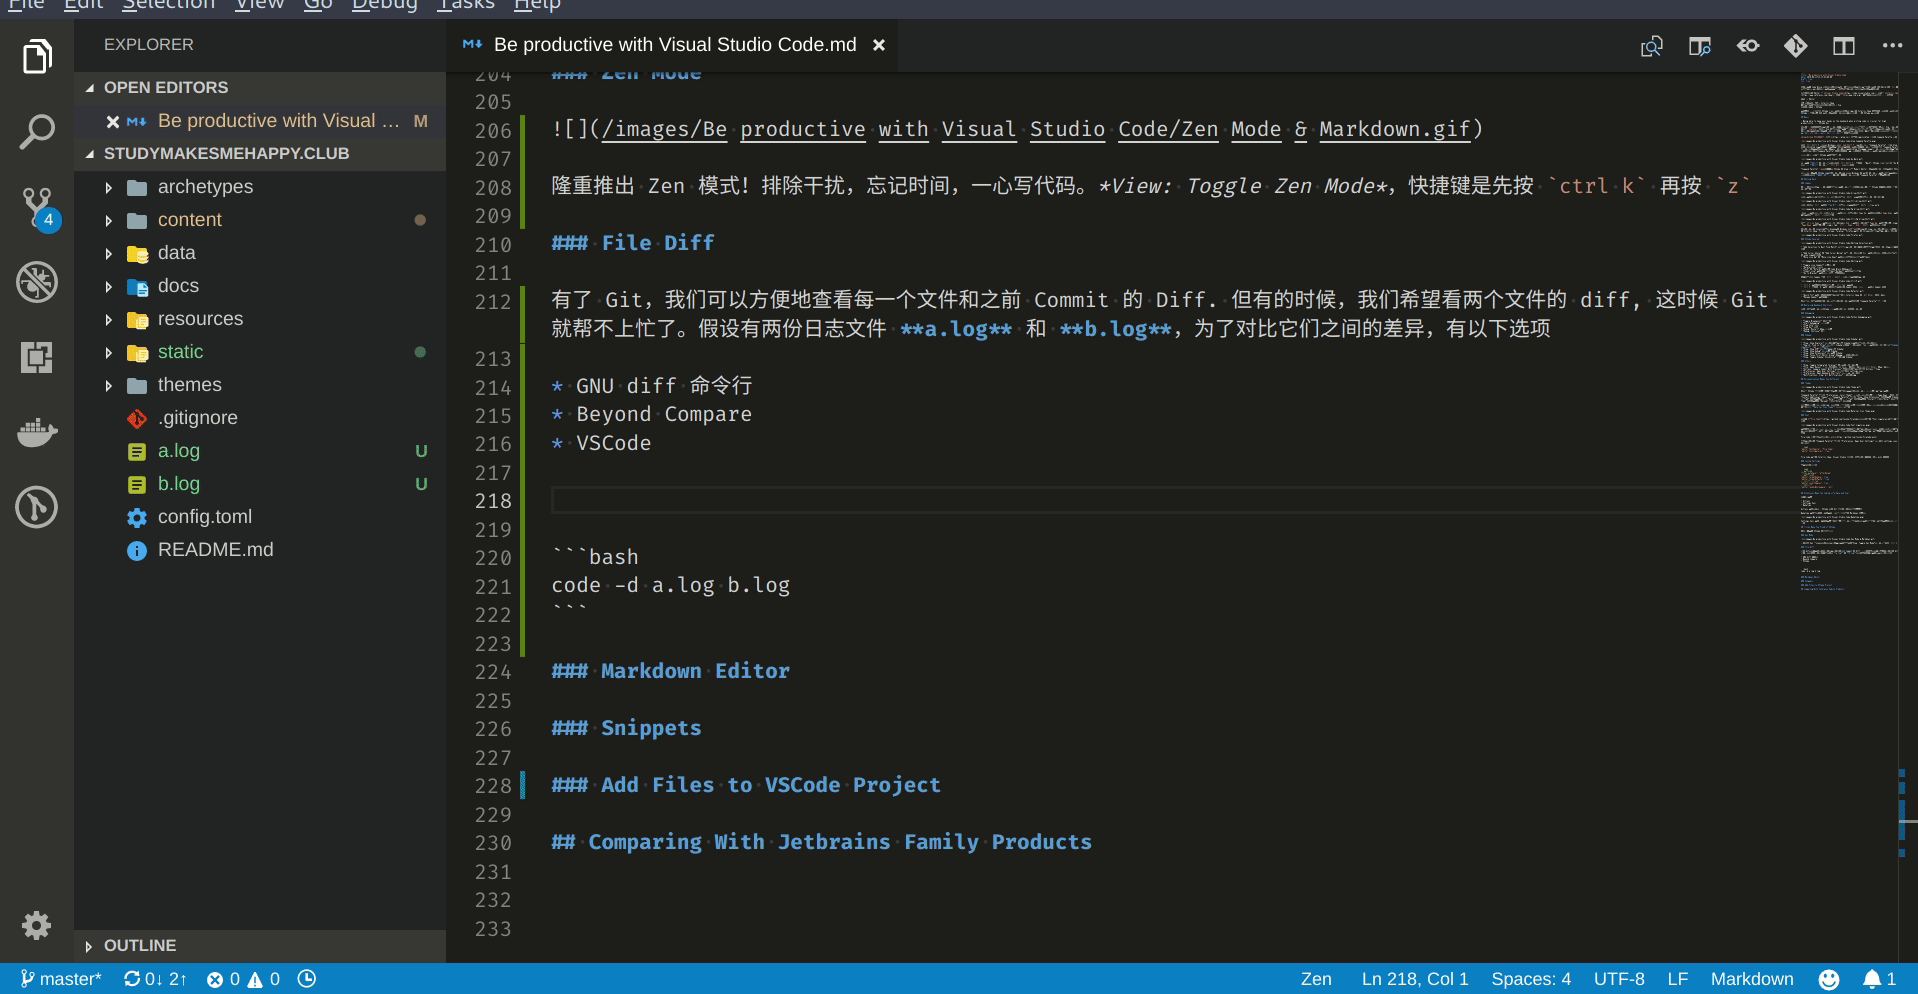Open the View menu
The width and height of the screenshot is (1918, 994).
pos(259,5)
